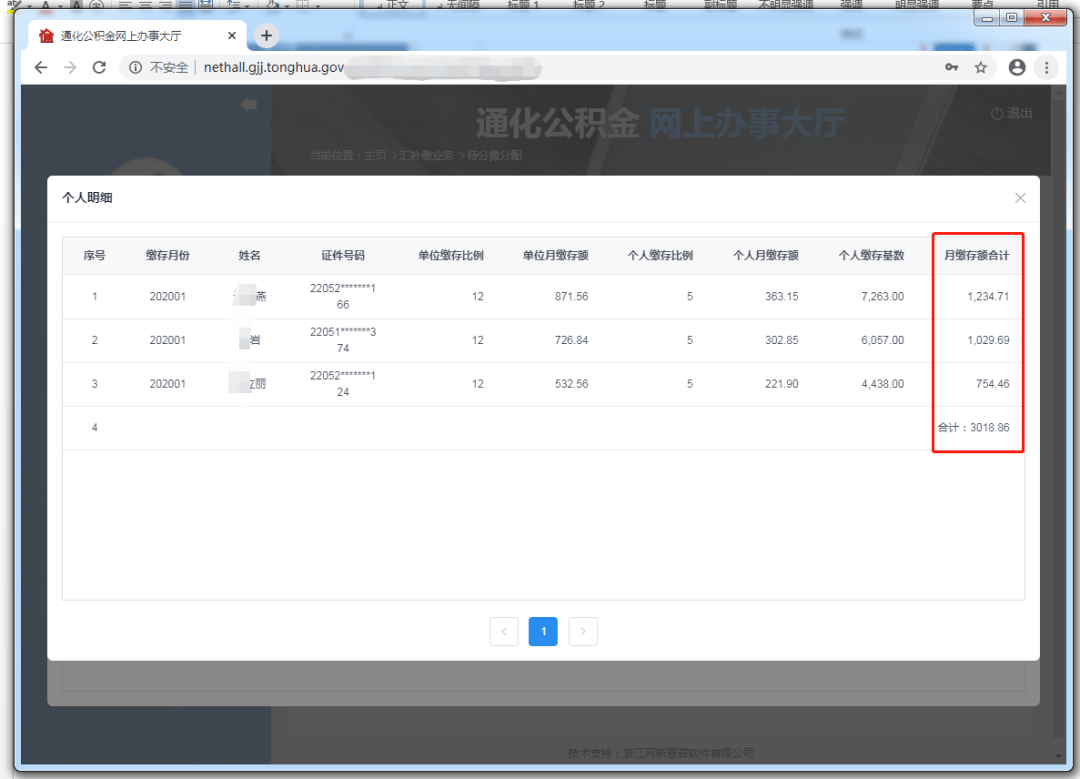Open site info 不安全 indicator
This screenshot has height=779, width=1080.
158,67
